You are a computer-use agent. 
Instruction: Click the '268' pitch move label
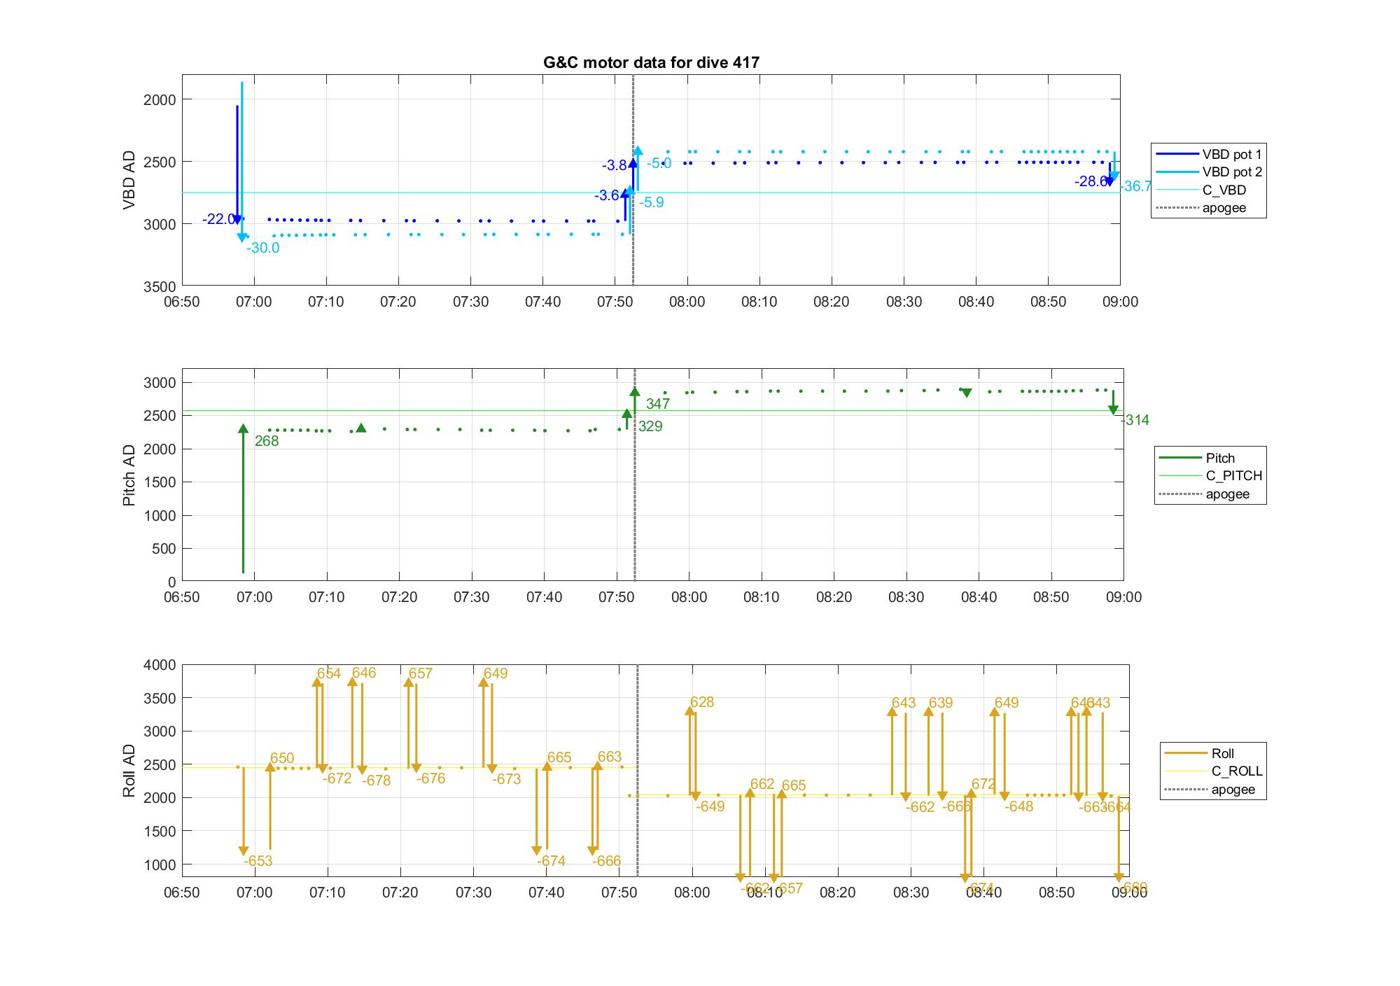267,441
